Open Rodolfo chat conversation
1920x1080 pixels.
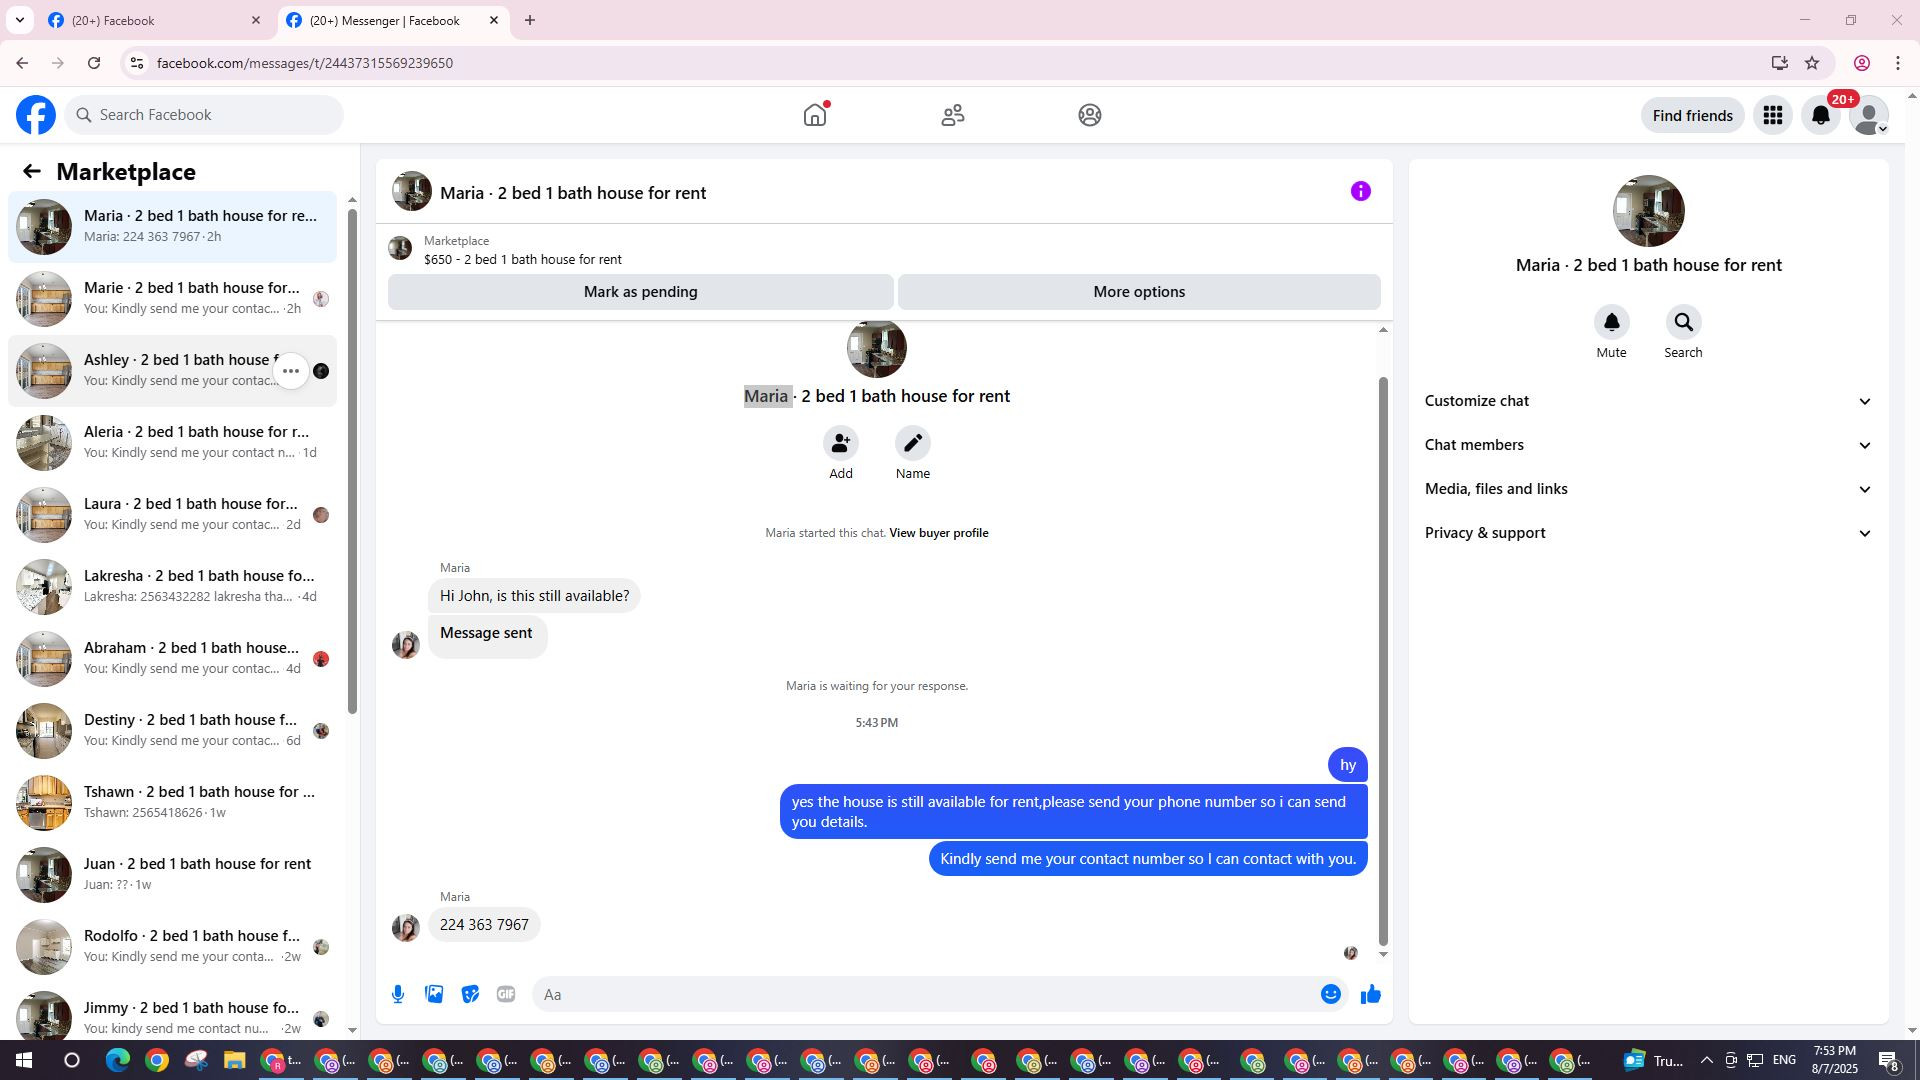tap(172, 947)
